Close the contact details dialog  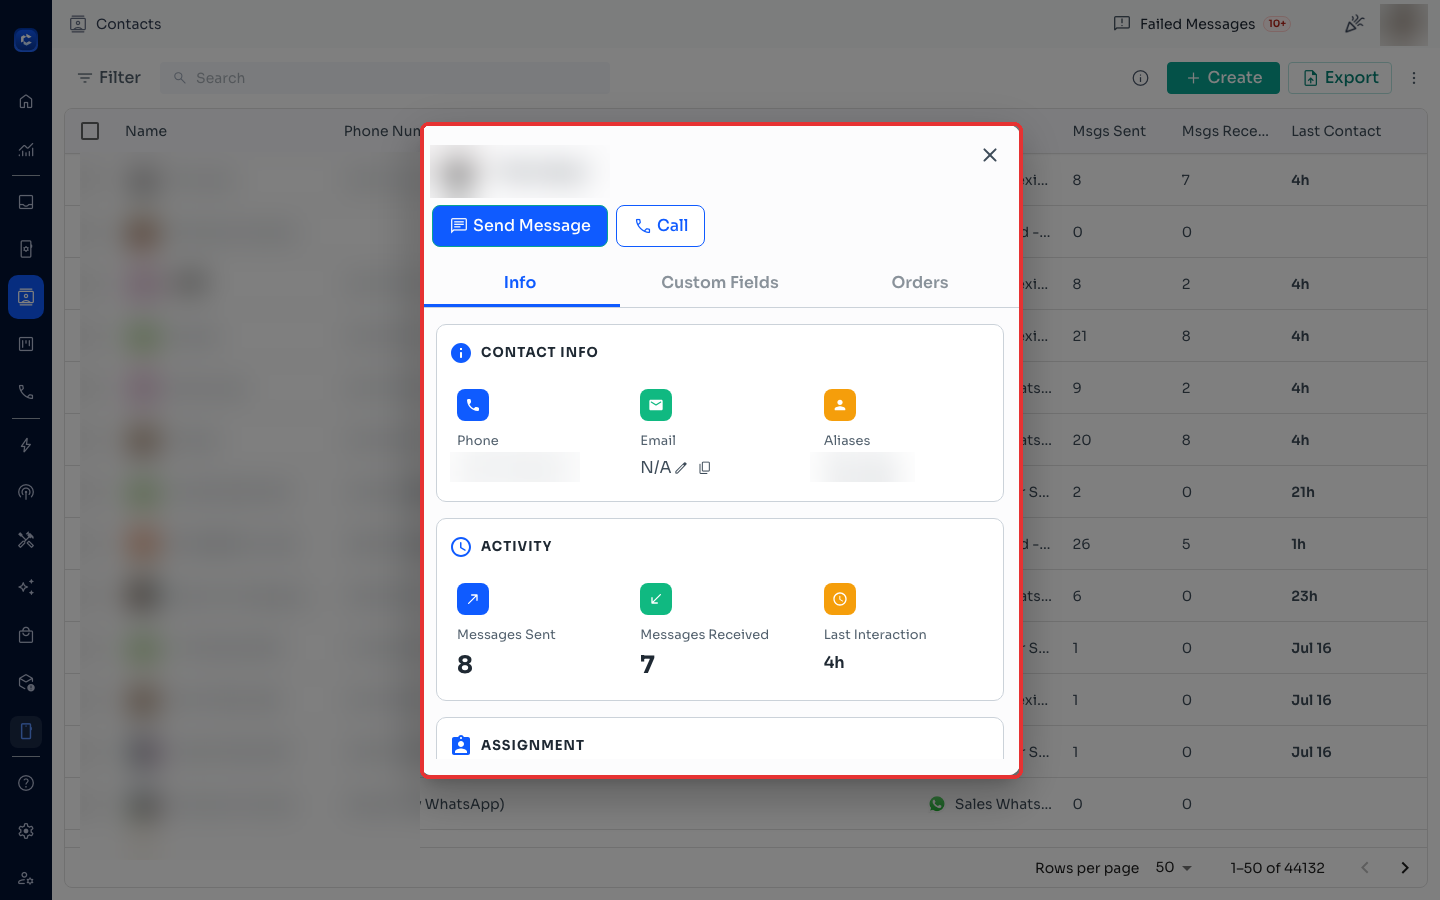click(990, 155)
